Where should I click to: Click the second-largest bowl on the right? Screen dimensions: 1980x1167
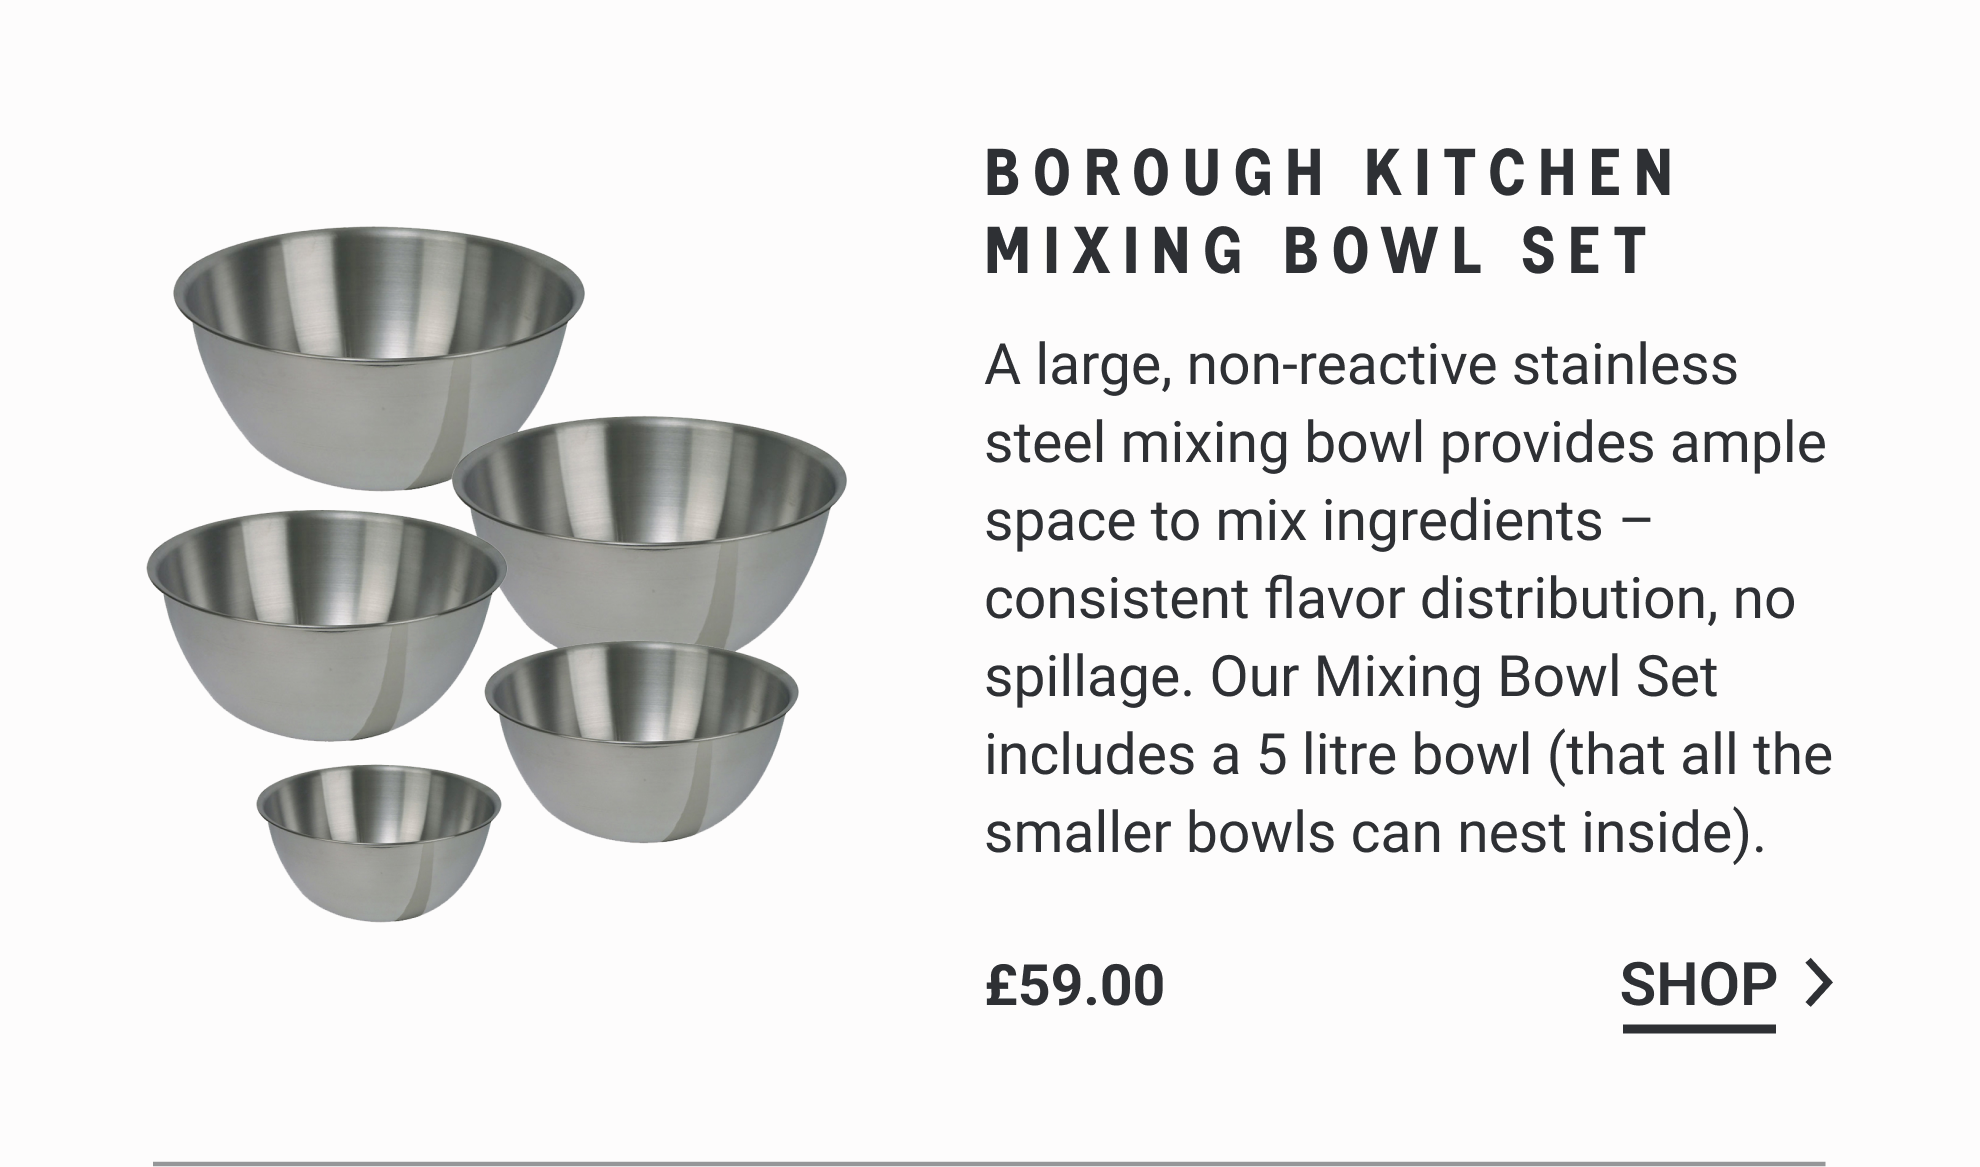pyautogui.click(x=650, y=535)
